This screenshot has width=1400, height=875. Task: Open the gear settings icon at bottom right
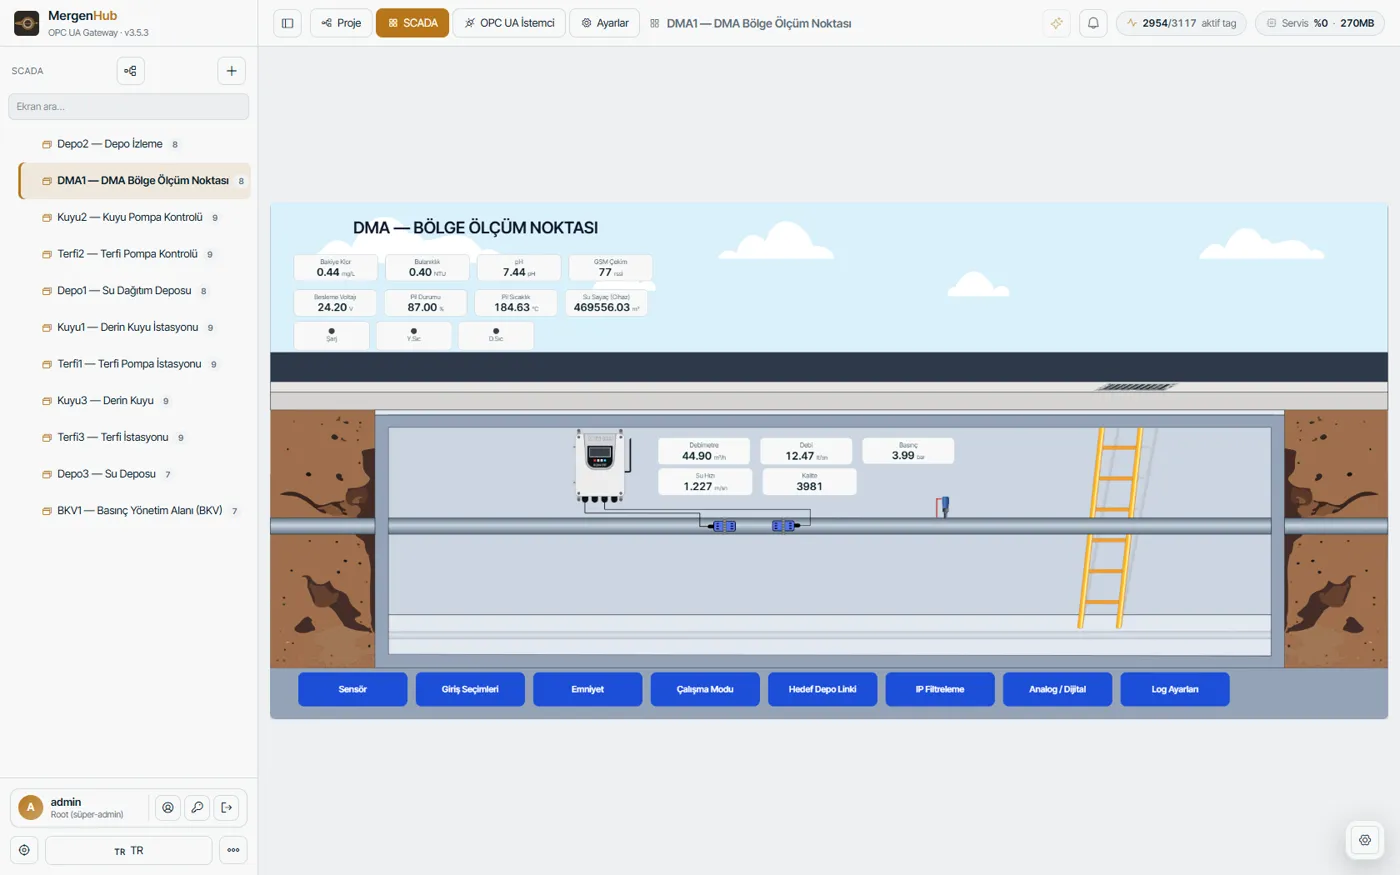coord(1365,840)
